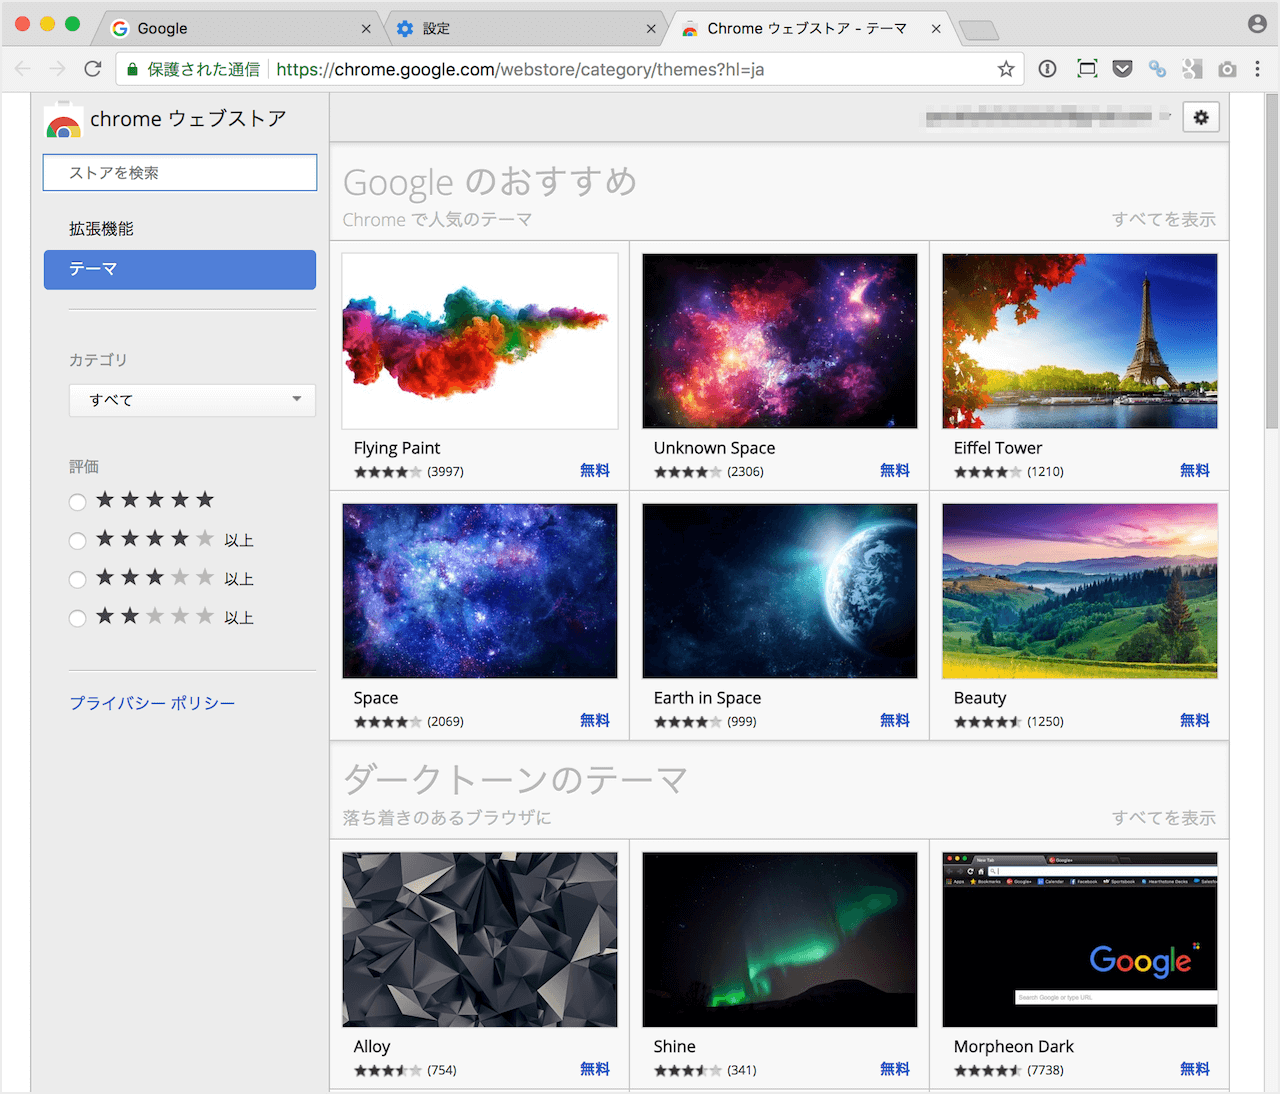Click the page's vertical scrollbar
1280x1094 pixels.
1272,262
